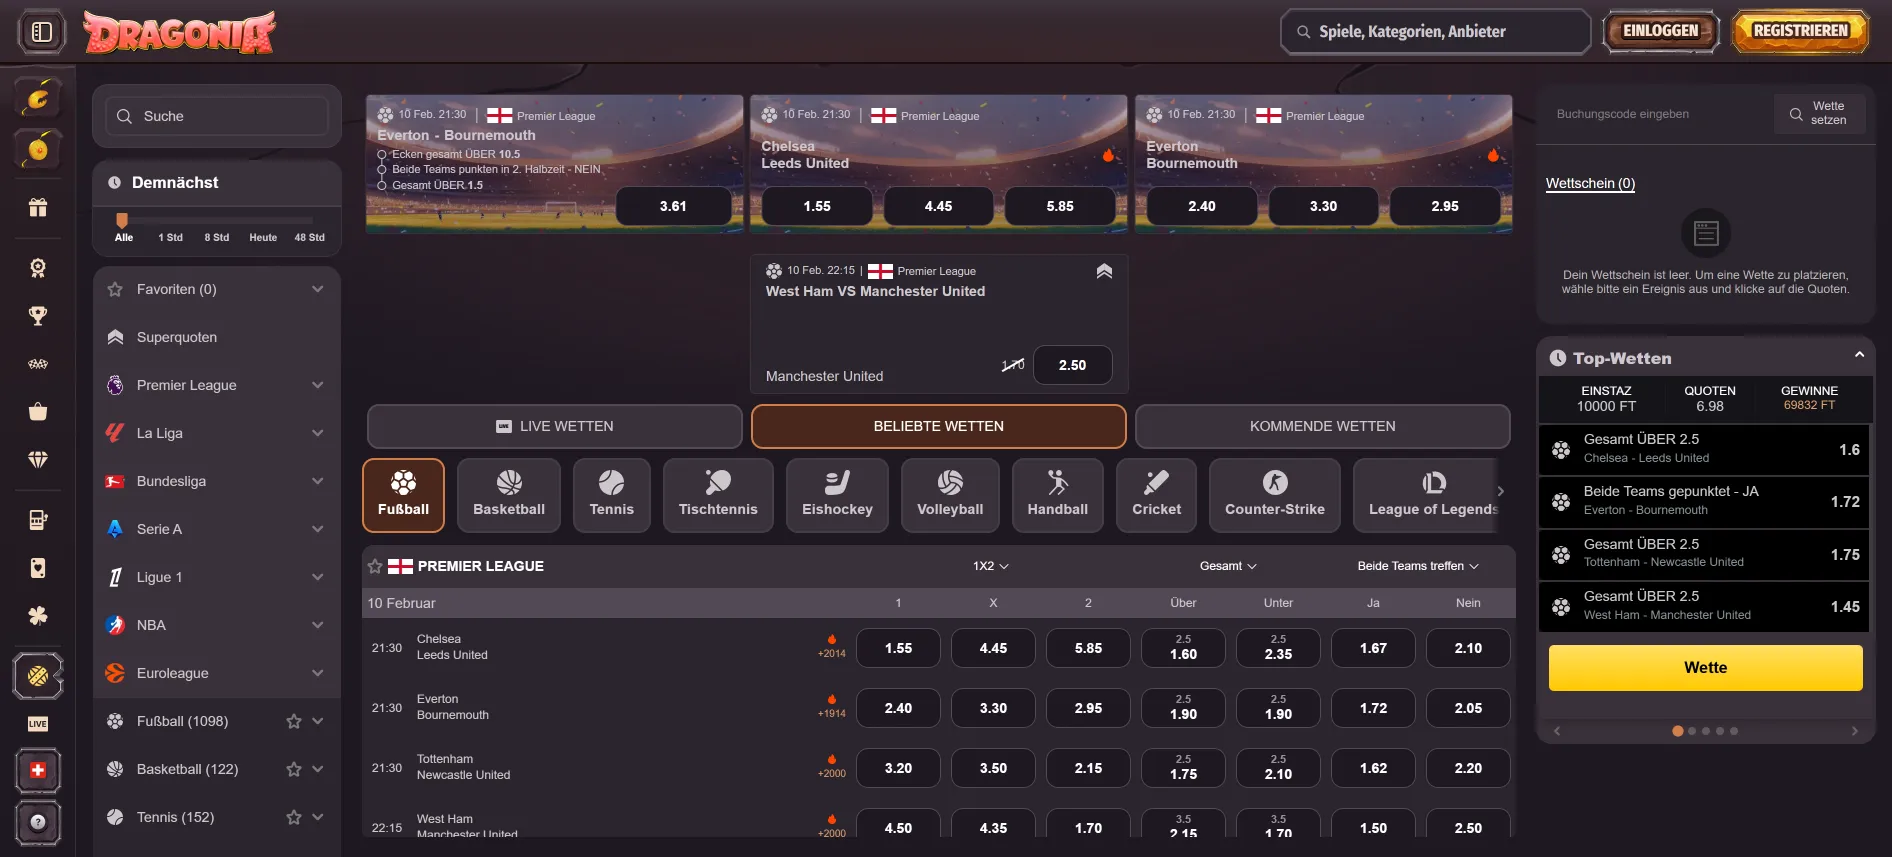Screen dimensions: 1892x857
Task: Select the 48 Std time filter
Action: [x=309, y=237]
